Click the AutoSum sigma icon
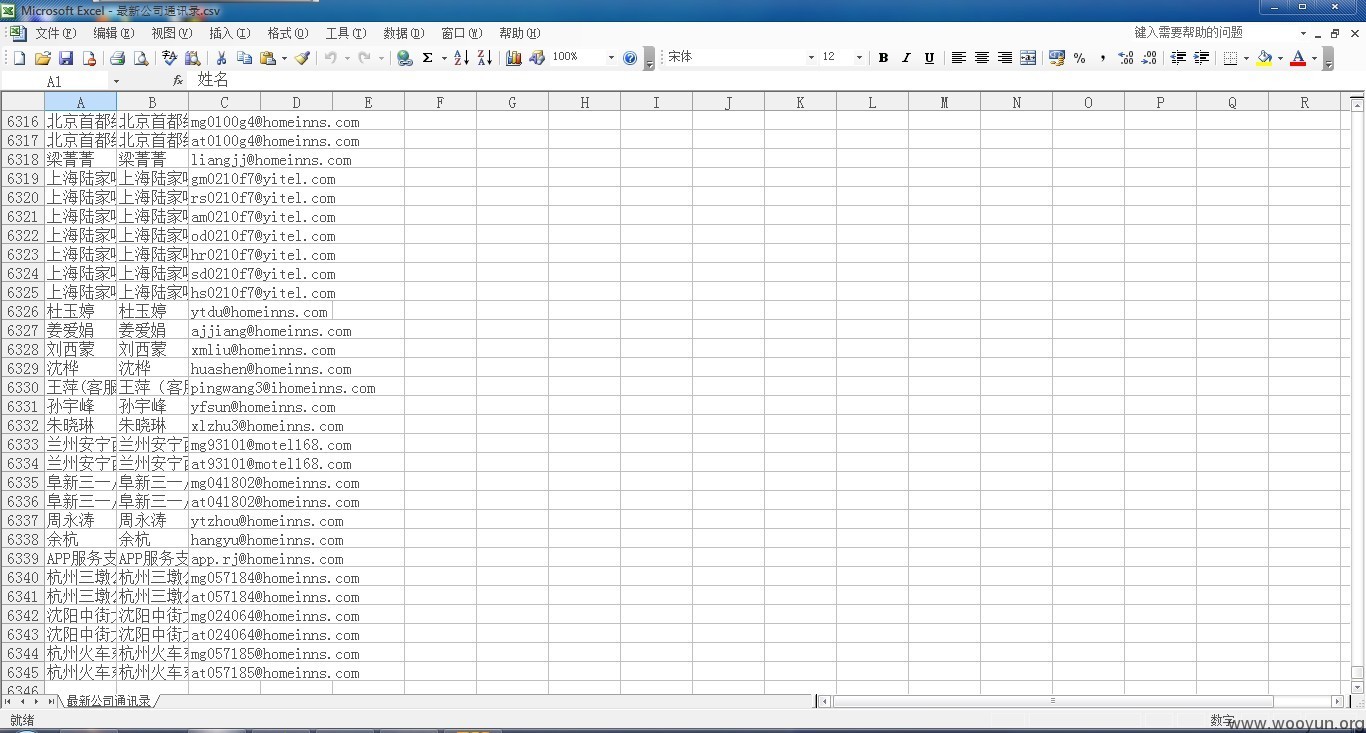This screenshot has height=733, width=1366. (428, 58)
